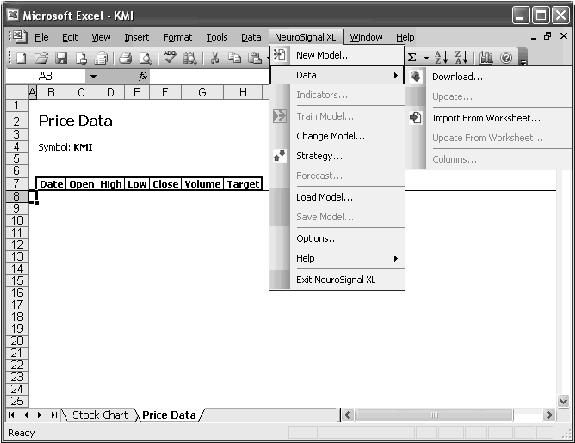Click the Save floppy disk icon
This screenshot has width=575, height=443.
61,58
